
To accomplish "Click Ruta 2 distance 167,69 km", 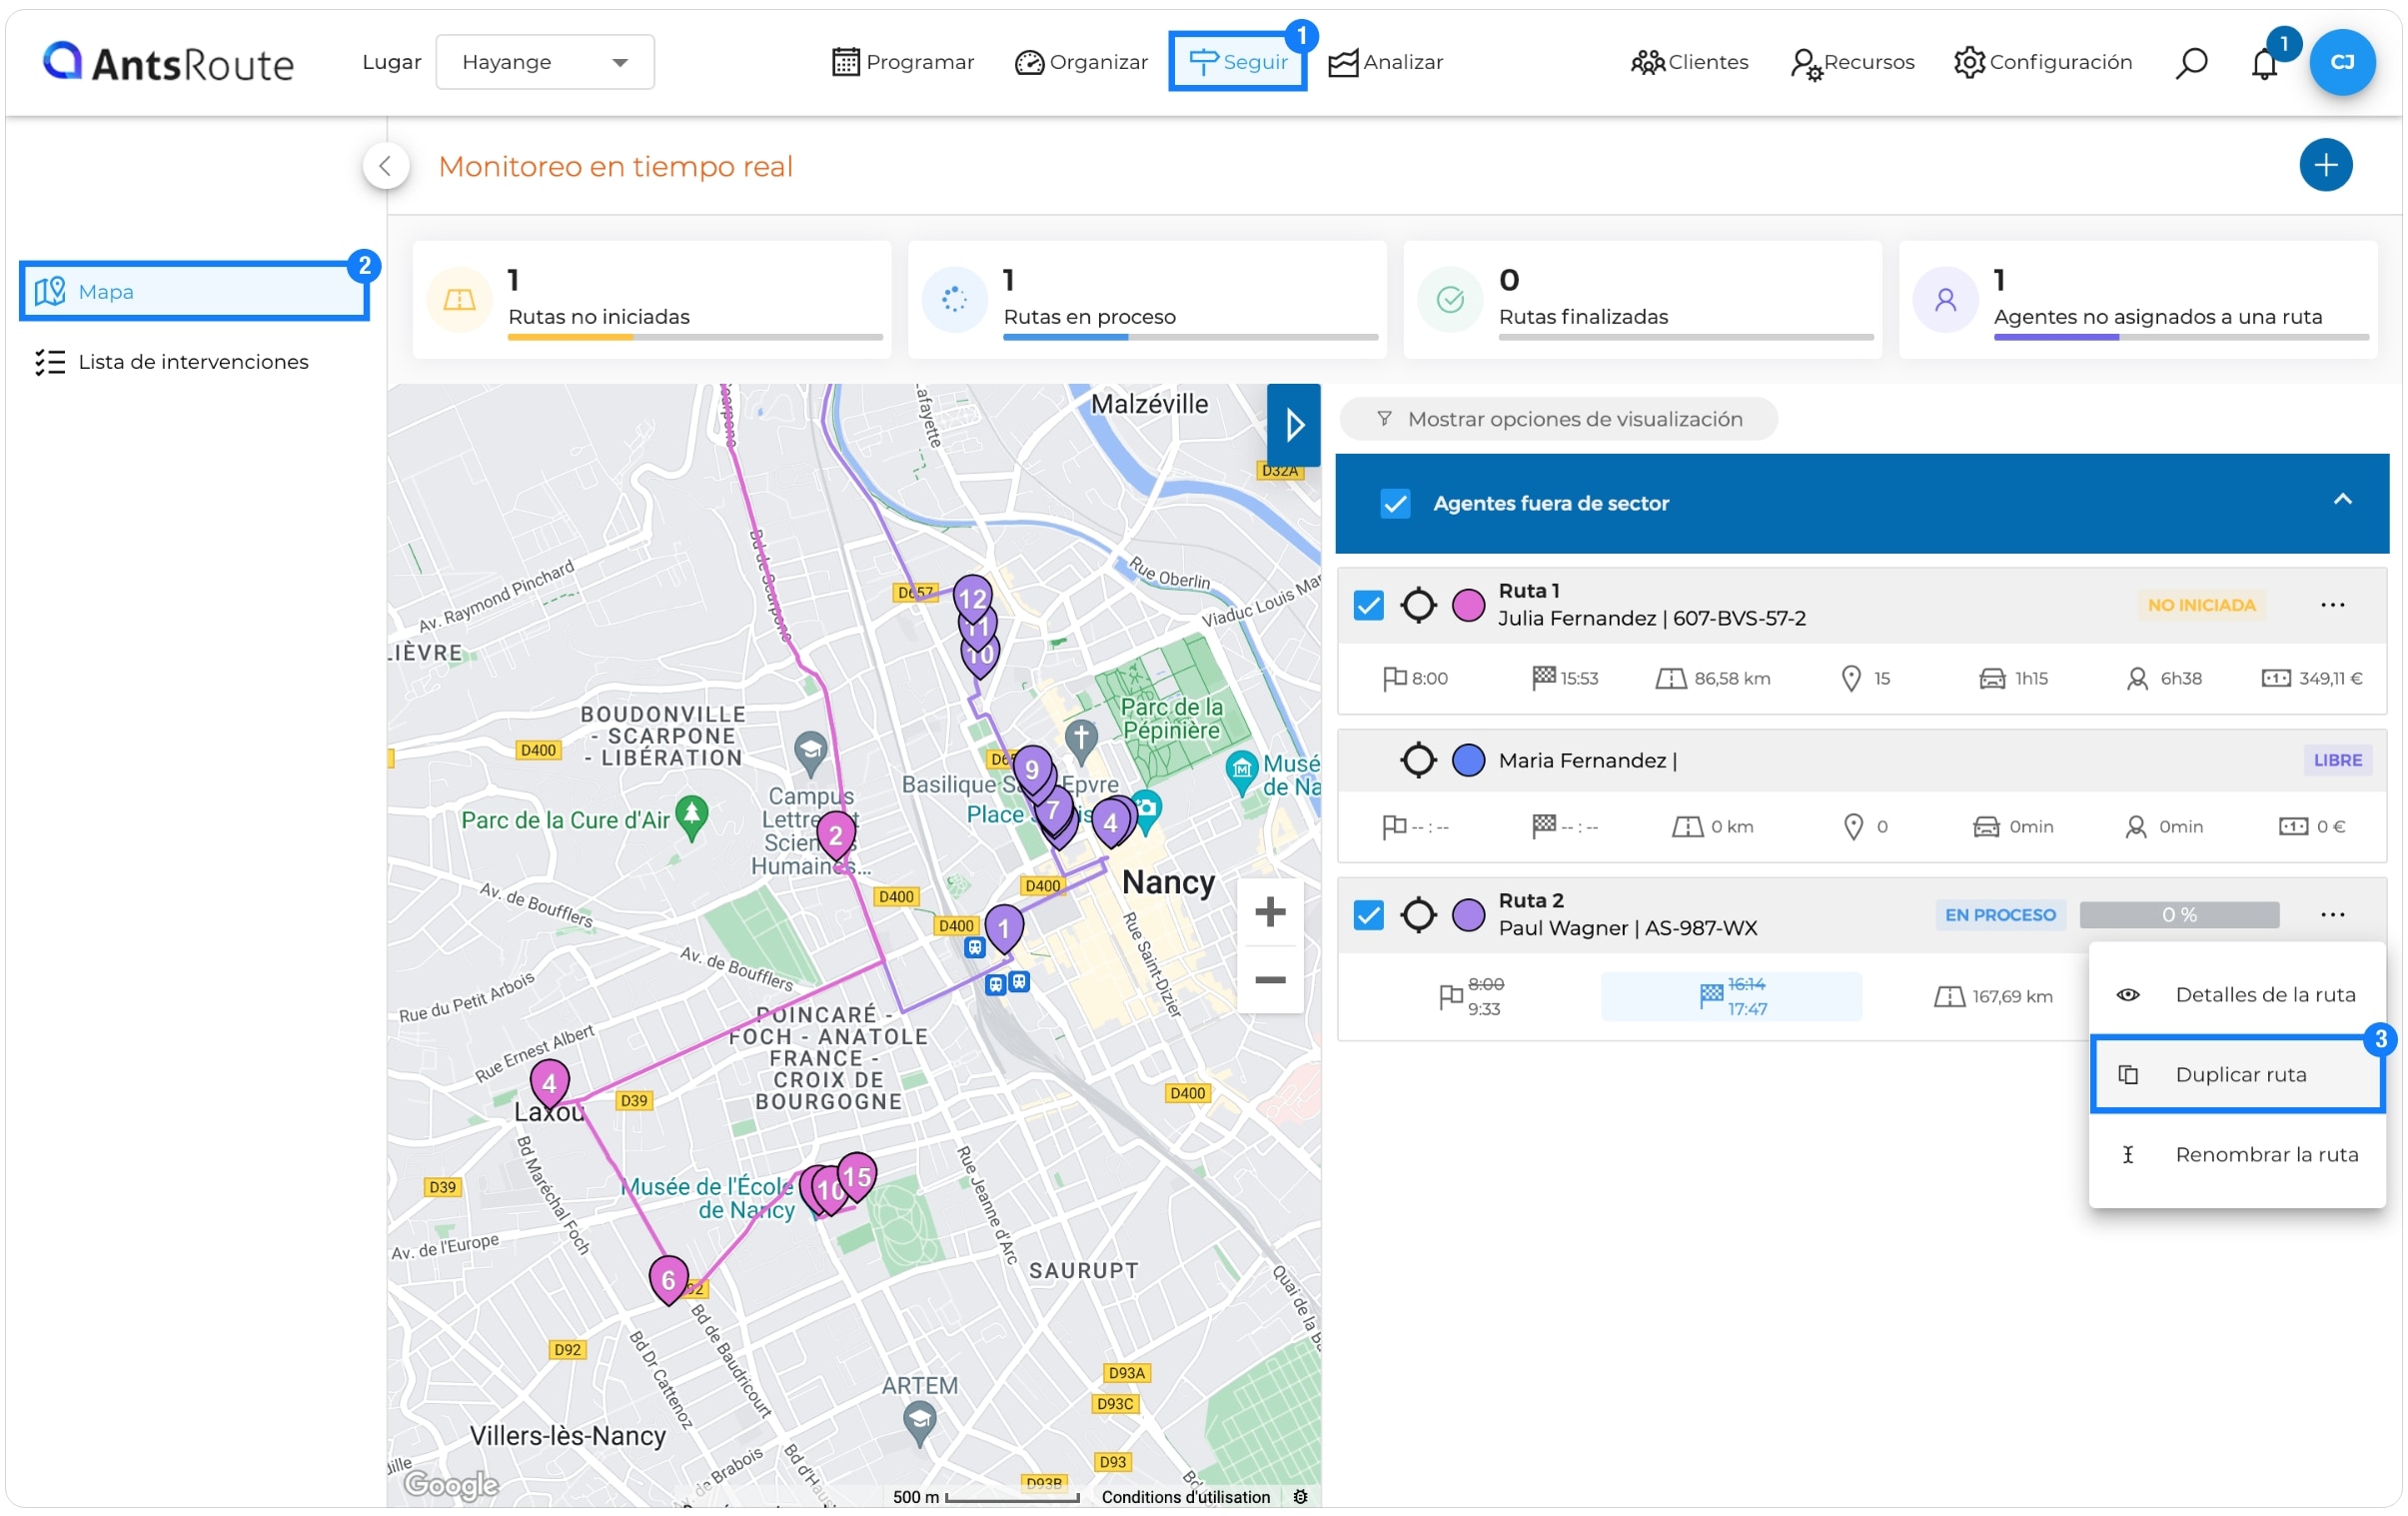I will 1993,997.
